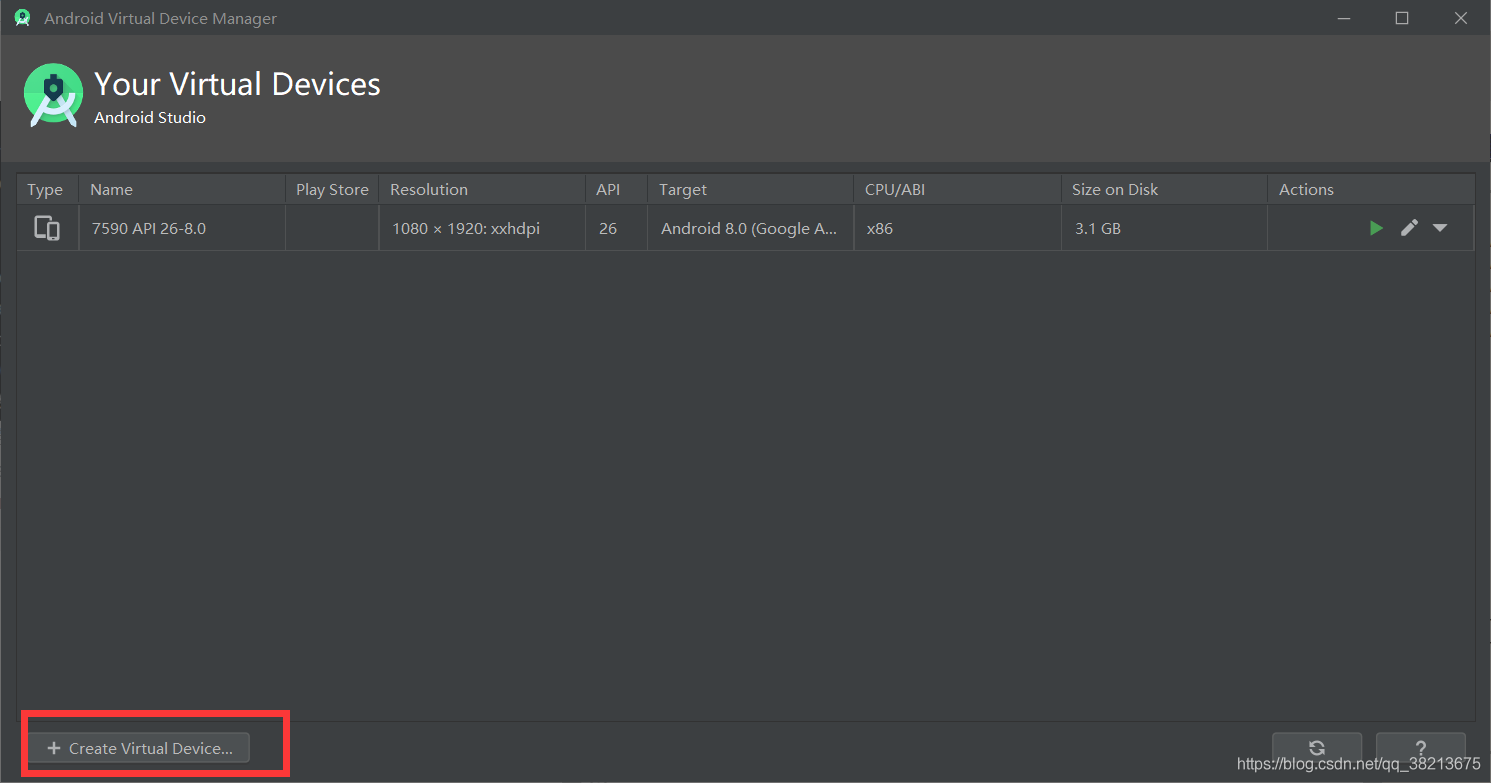
Task: Refresh the virtual devices list
Action: coord(1317,748)
